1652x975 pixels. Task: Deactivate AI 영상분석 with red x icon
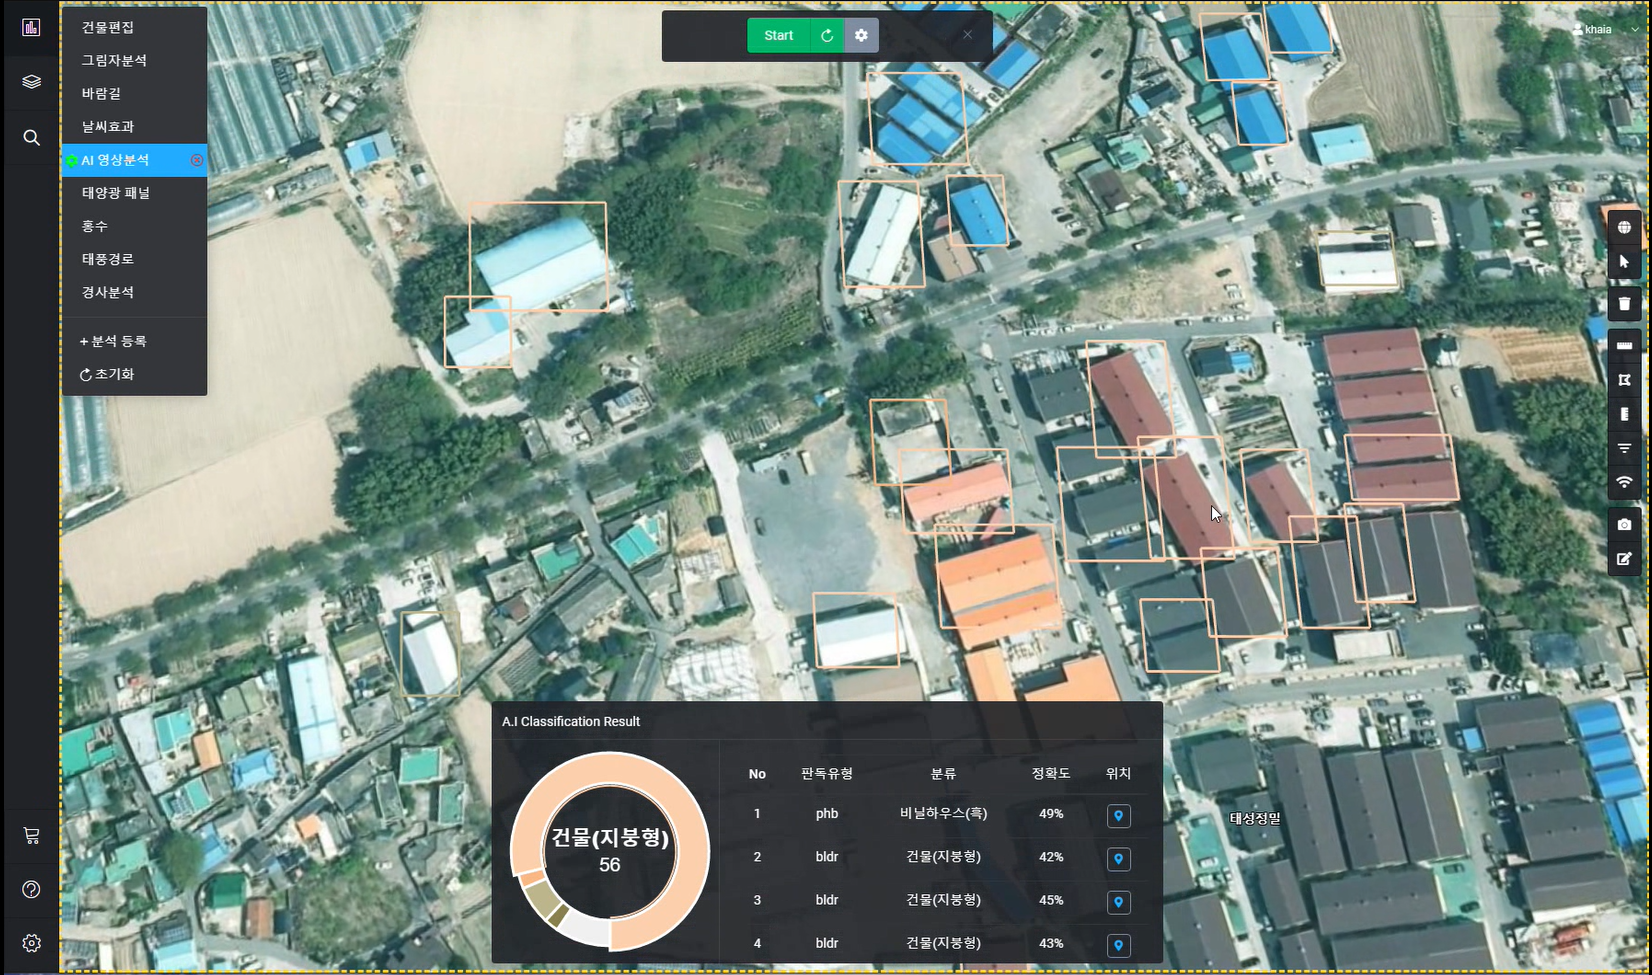pos(197,160)
